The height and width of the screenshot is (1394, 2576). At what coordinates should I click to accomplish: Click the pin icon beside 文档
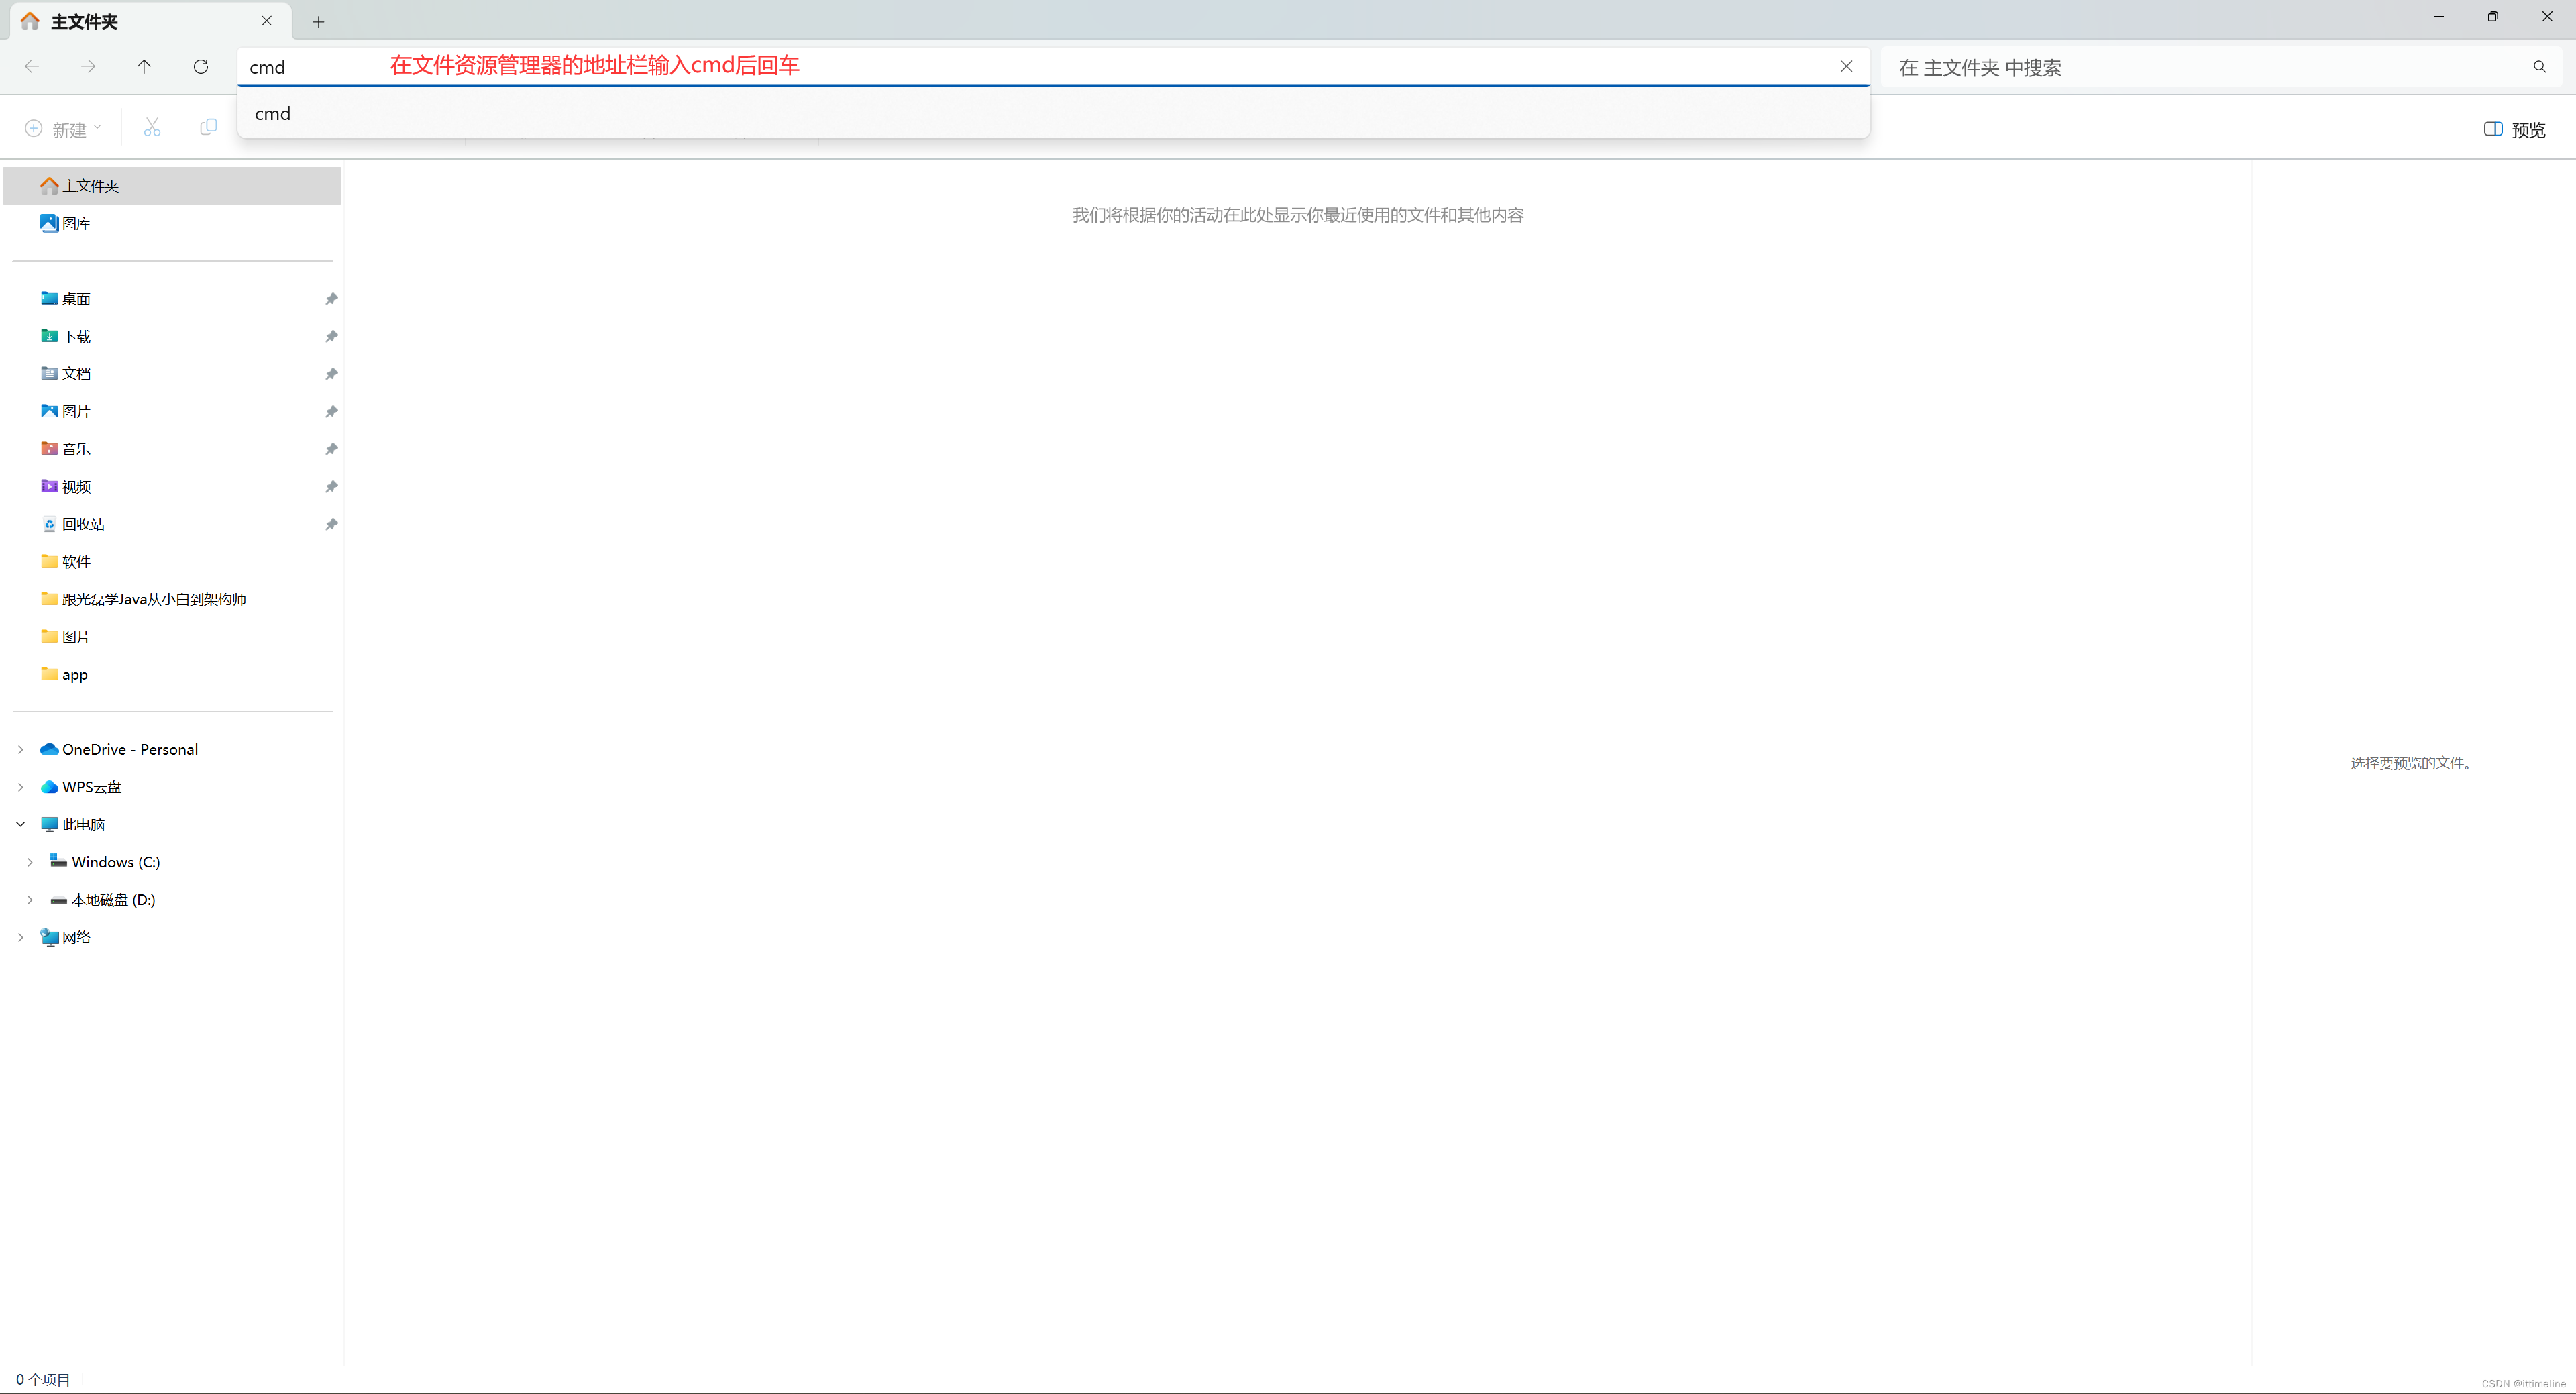click(x=331, y=374)
